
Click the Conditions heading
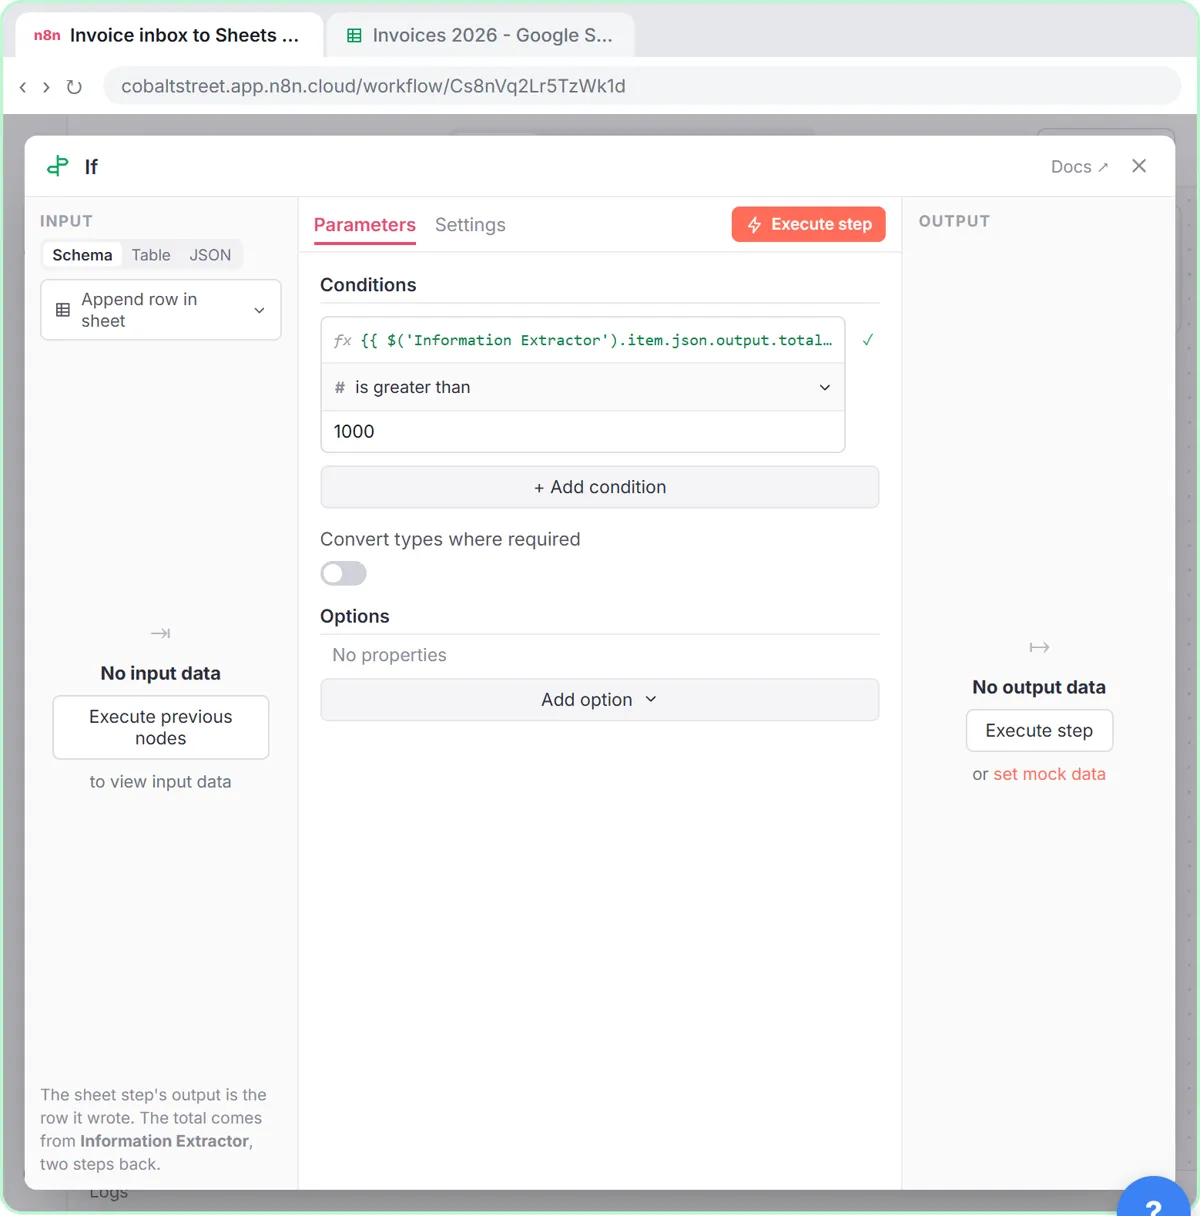[x=368, y=285]
